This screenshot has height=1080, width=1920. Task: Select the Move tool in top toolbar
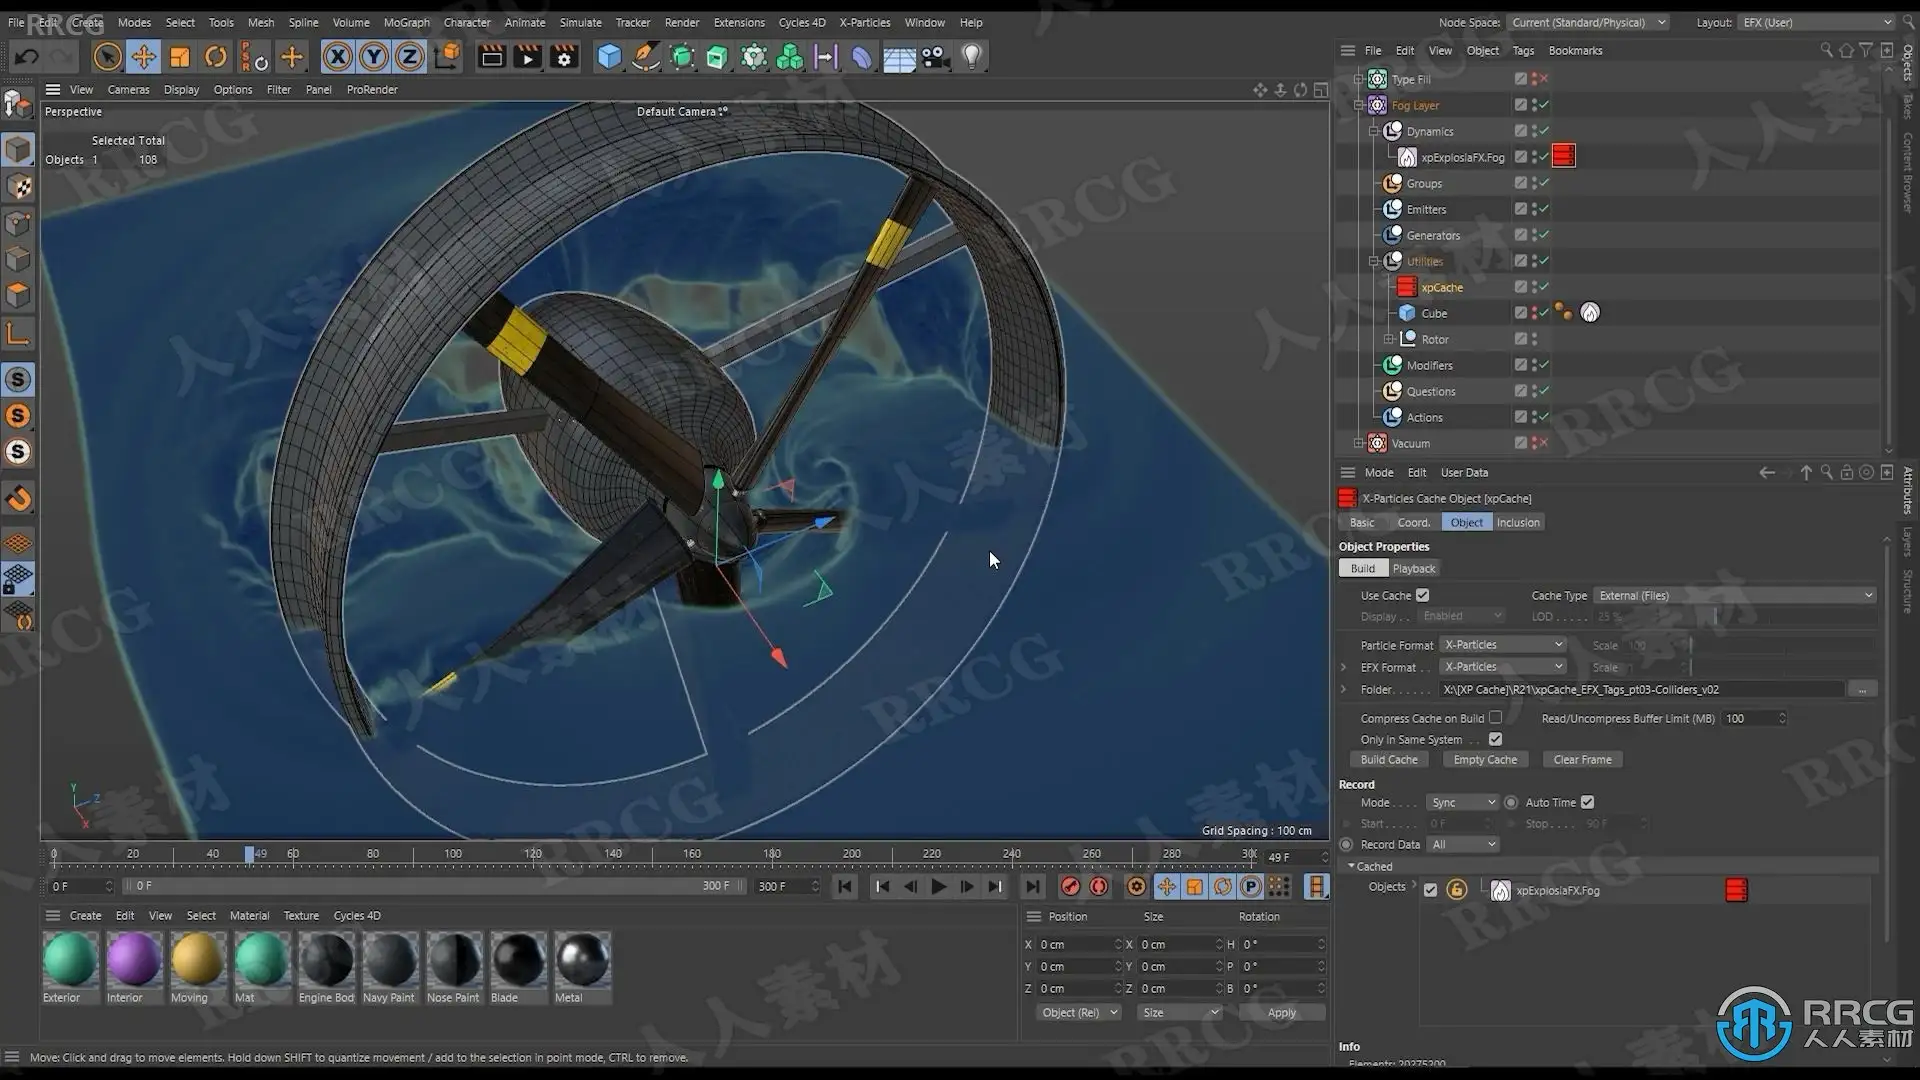(143, 57)
